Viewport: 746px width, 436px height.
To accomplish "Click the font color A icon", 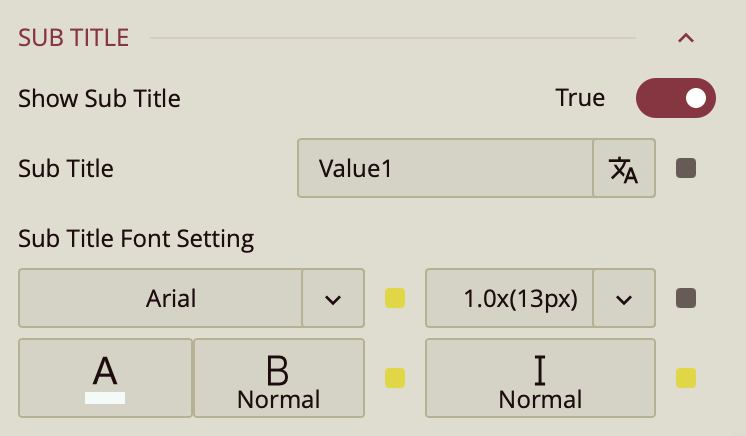I will click(x=105, y=371).
